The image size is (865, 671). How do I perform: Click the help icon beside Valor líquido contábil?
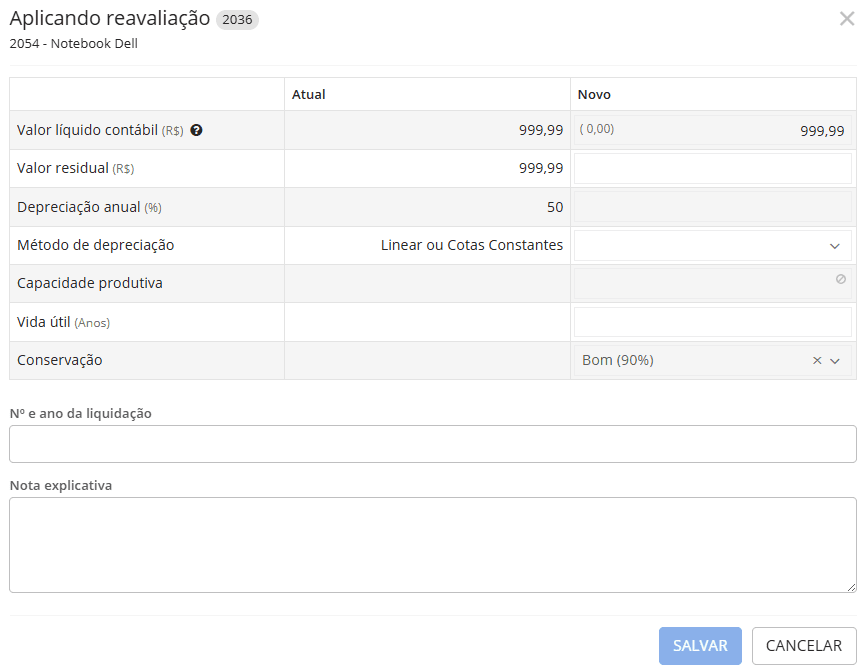coord(196,130)
